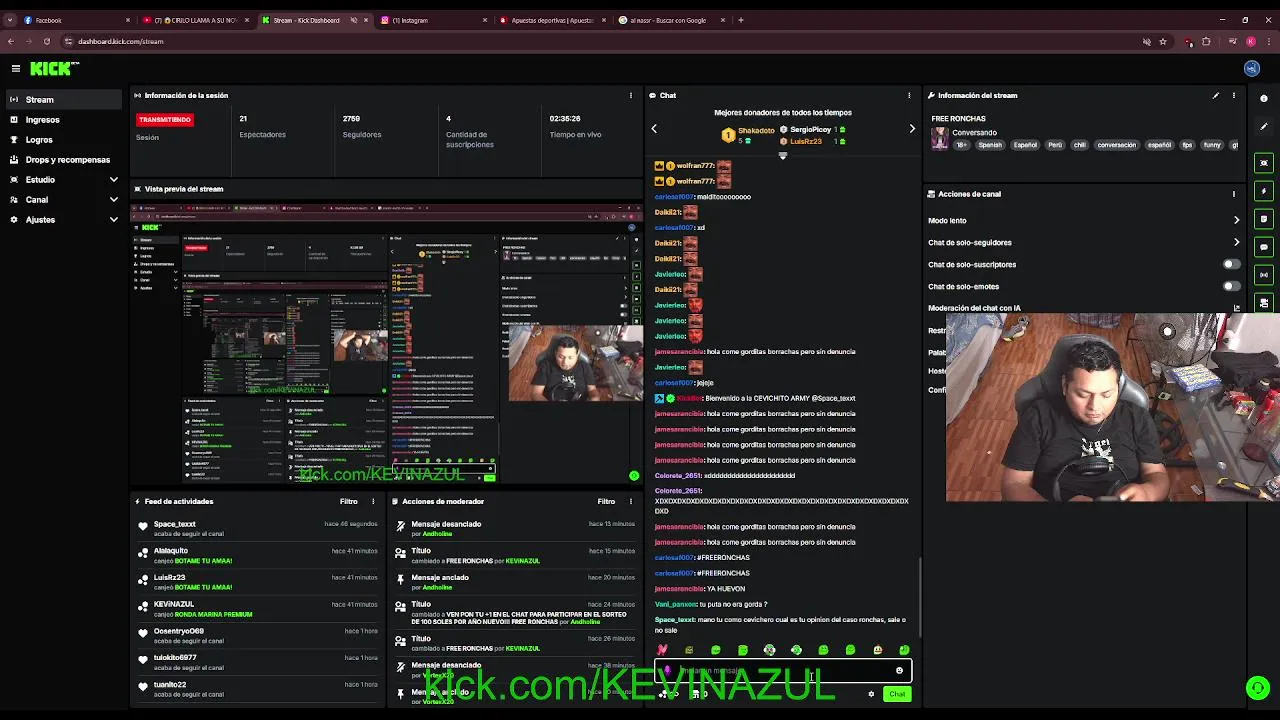Open Feed de actividades three-dot menu
Screen dimensions: 1280x720
click(373, 502)
